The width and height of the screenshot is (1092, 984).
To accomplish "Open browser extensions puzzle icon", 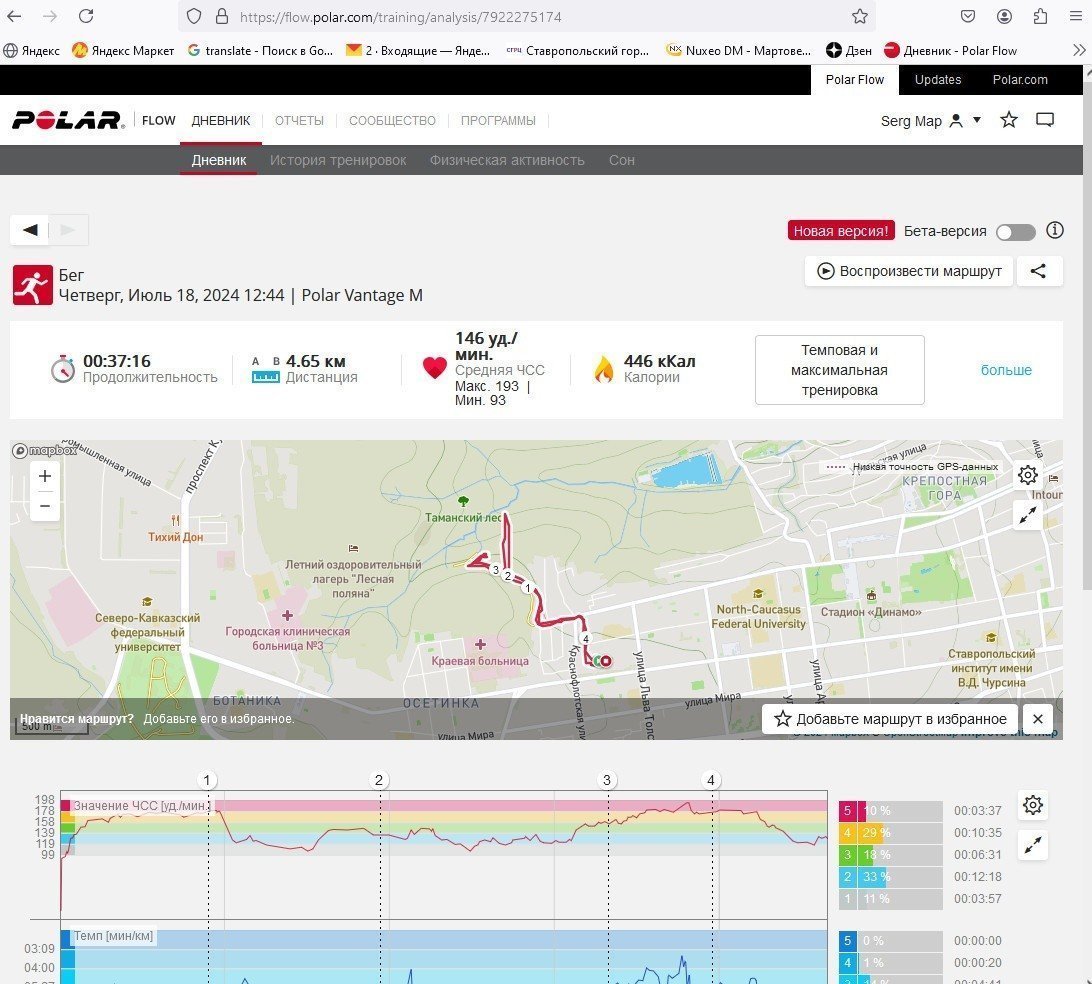I will [1040, 16].
